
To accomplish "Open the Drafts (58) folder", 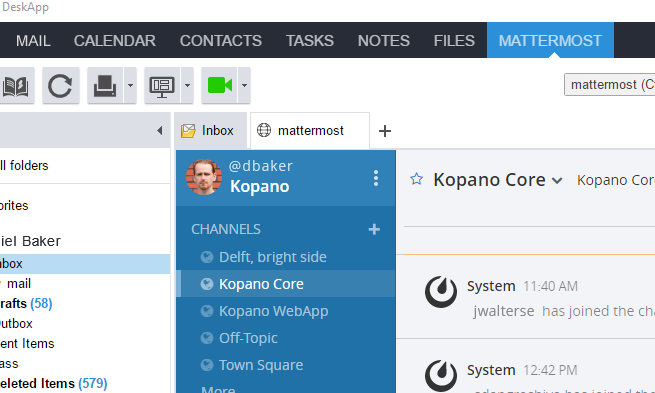I will tap(26, 304).
